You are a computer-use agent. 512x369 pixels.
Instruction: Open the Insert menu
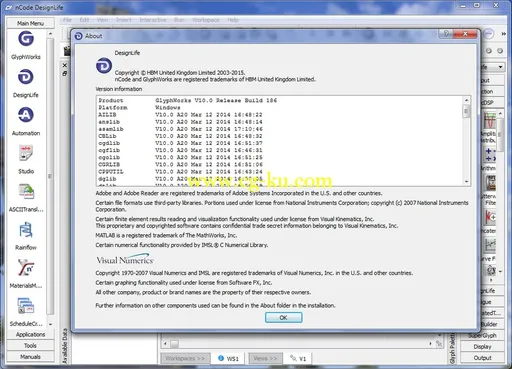click(124, 20)
